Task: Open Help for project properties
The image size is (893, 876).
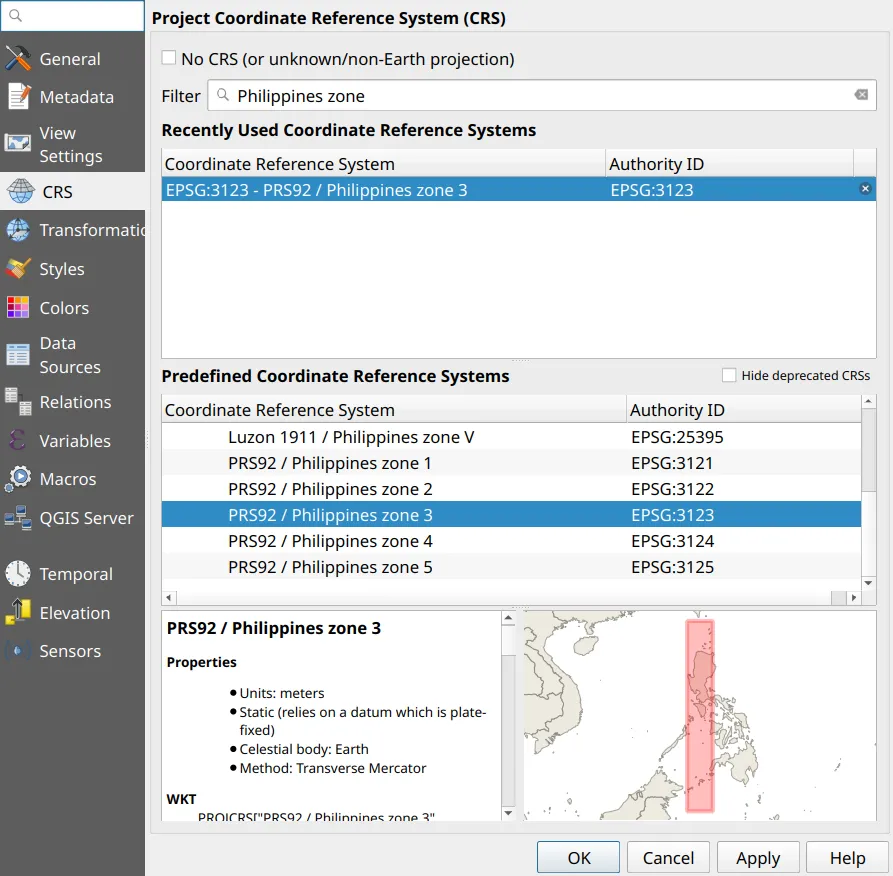Action: pyautogui.click(x=847, y=857)
